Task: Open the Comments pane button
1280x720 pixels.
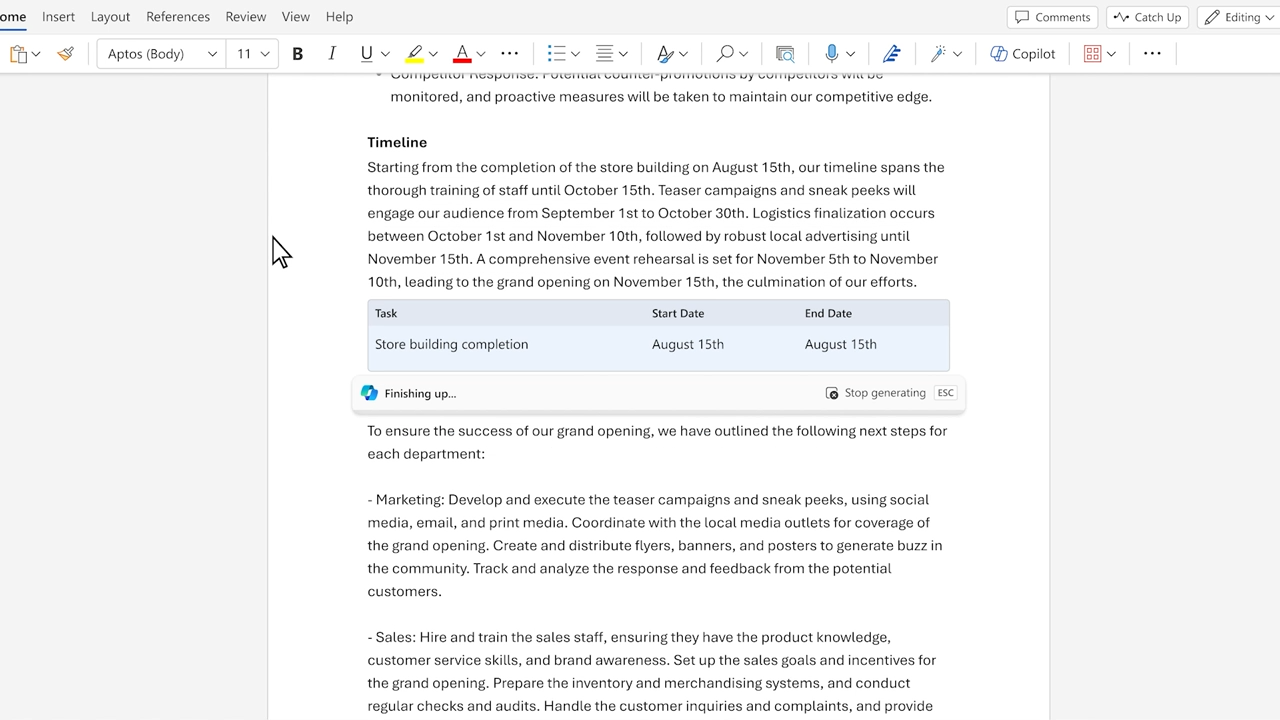Action: coord(1052,17)
